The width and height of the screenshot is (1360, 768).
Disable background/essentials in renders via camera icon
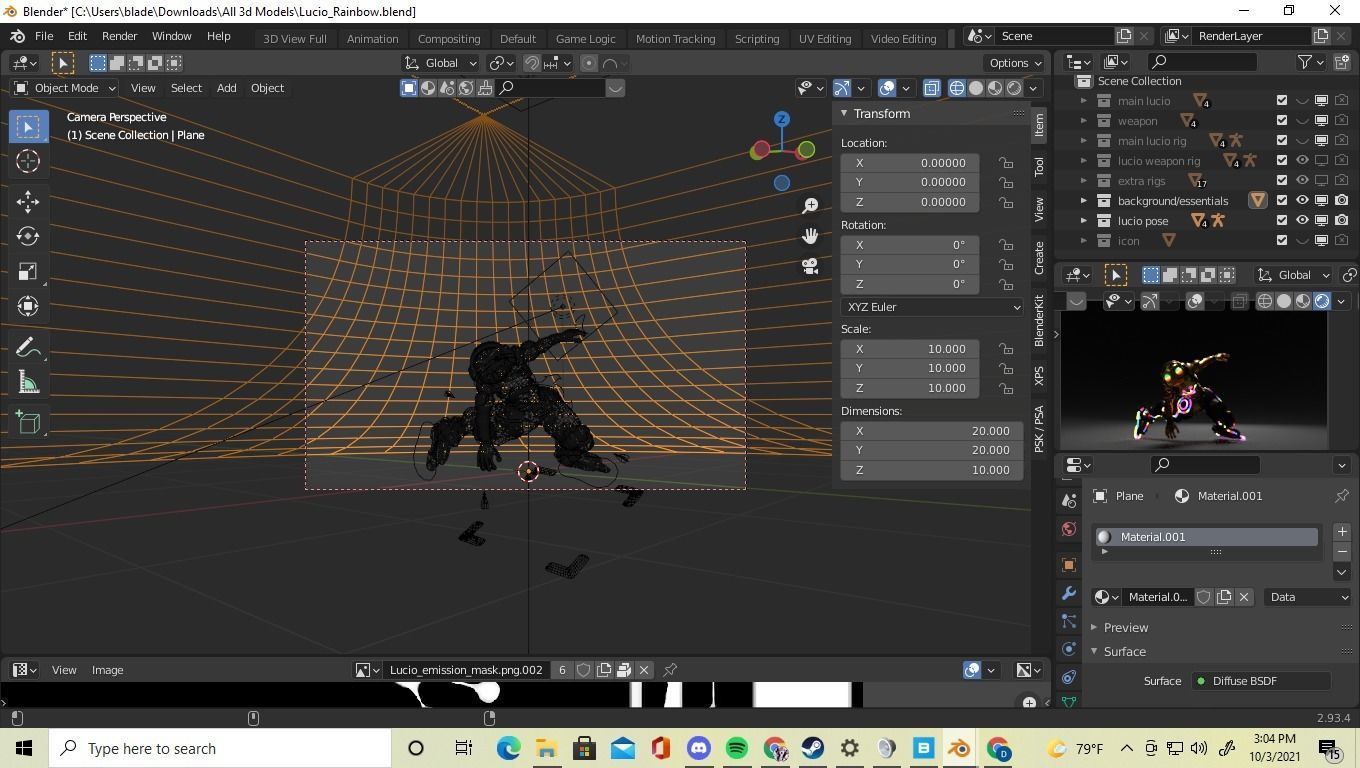coord(1341,201)
